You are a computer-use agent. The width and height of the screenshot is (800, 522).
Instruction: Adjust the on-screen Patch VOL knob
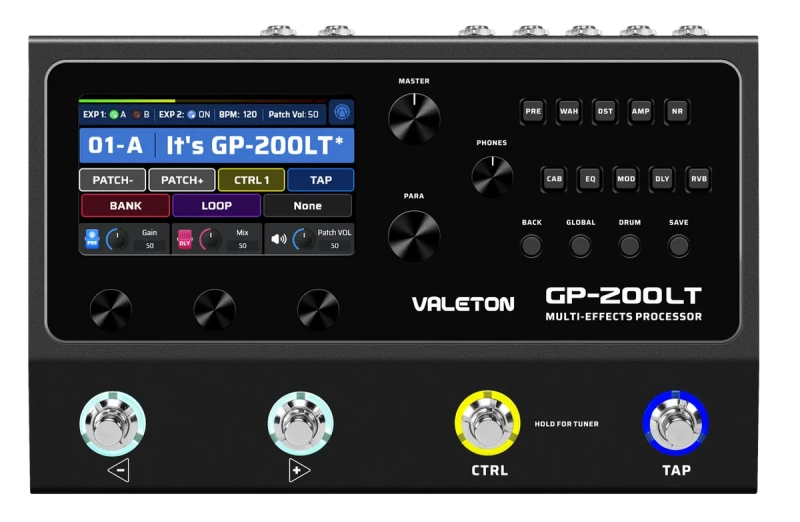304,239
